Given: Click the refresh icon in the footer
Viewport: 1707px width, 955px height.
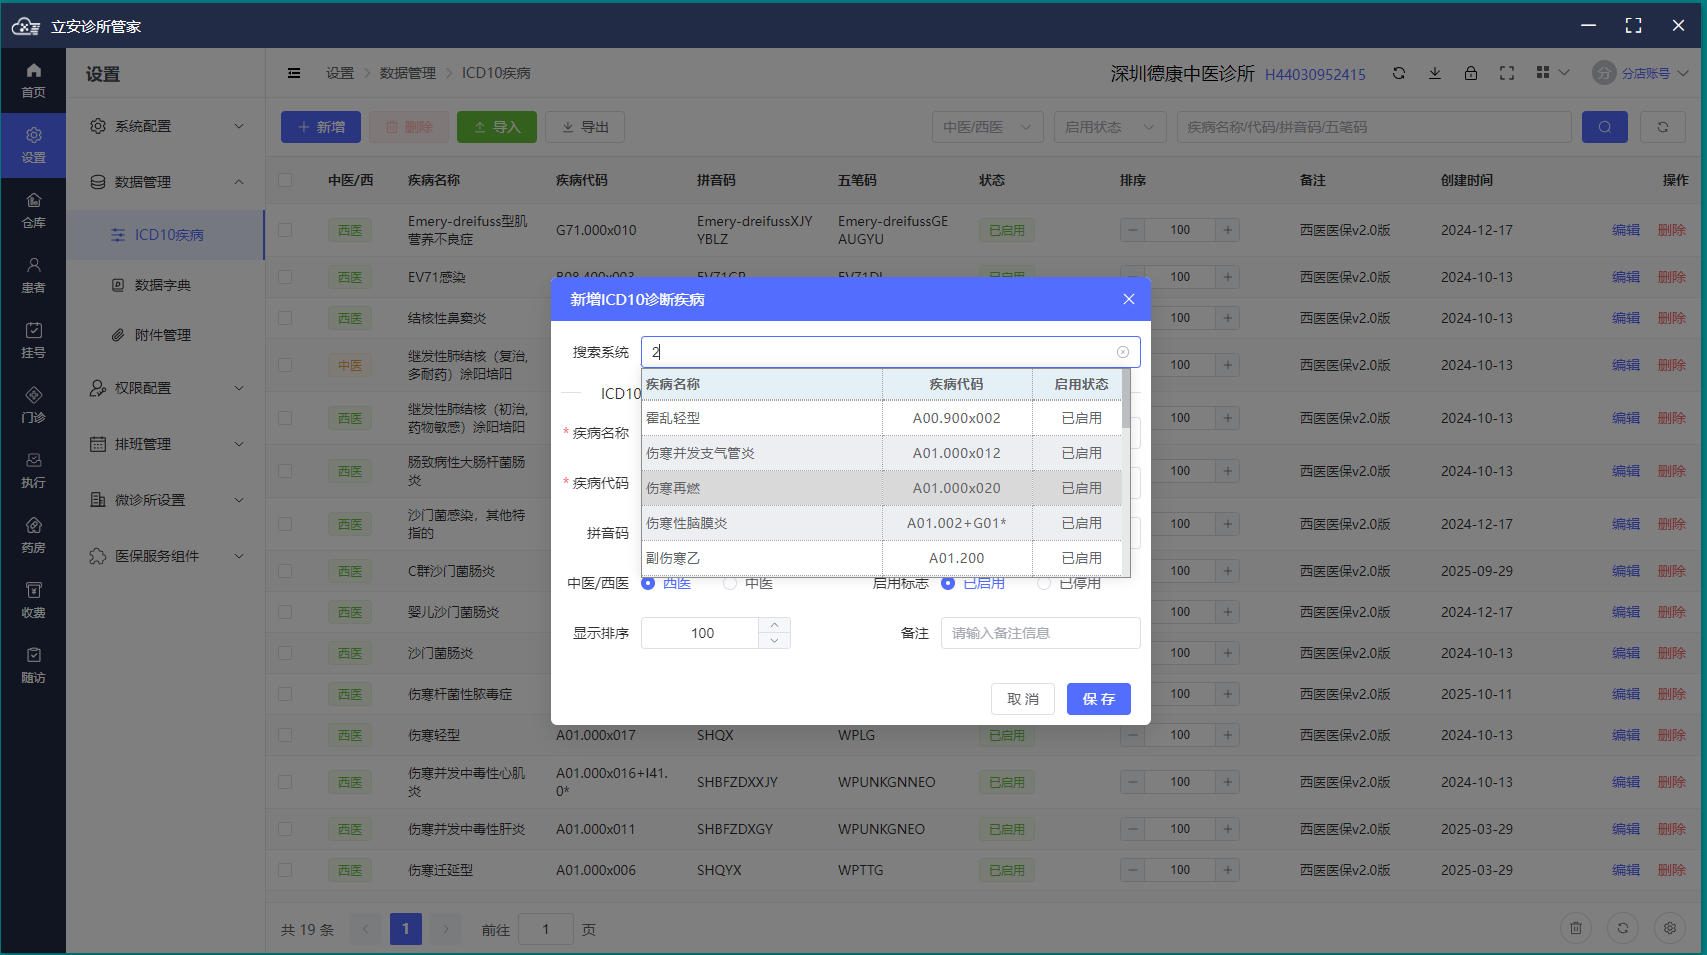Looking at the screenshot, I should pos(1623,928).
